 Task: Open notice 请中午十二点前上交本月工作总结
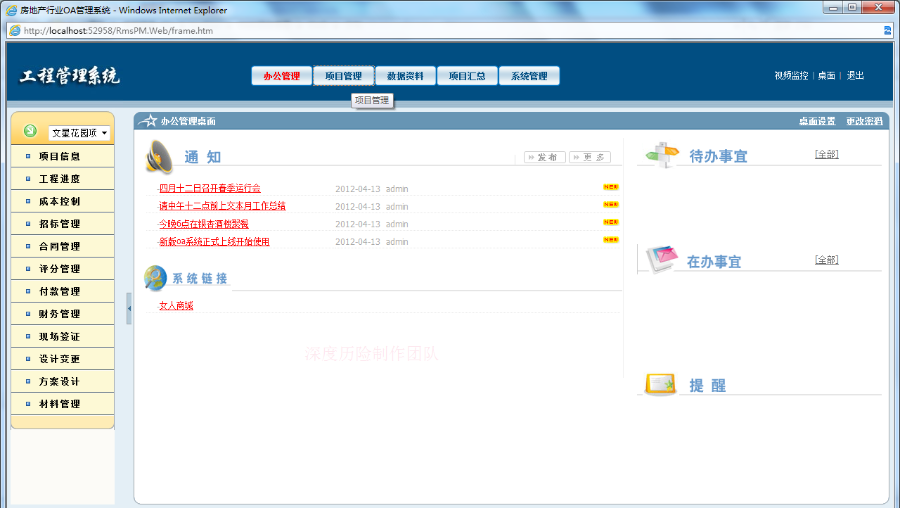(222, 206)
